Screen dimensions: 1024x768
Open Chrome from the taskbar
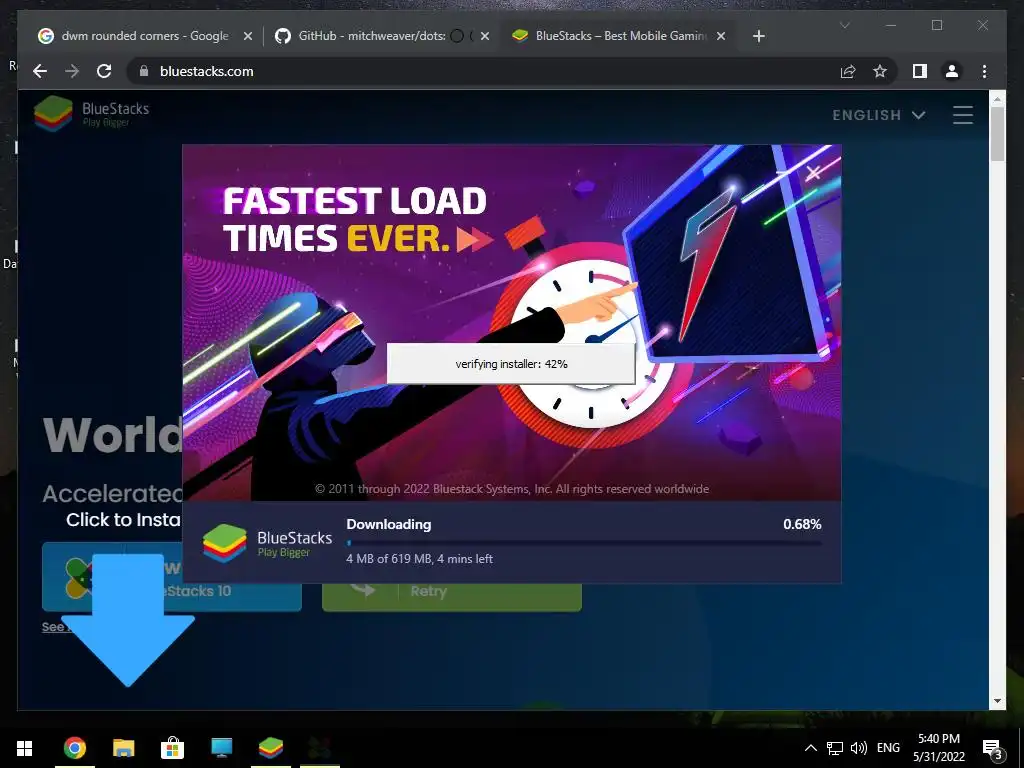(x=74, y=748)
